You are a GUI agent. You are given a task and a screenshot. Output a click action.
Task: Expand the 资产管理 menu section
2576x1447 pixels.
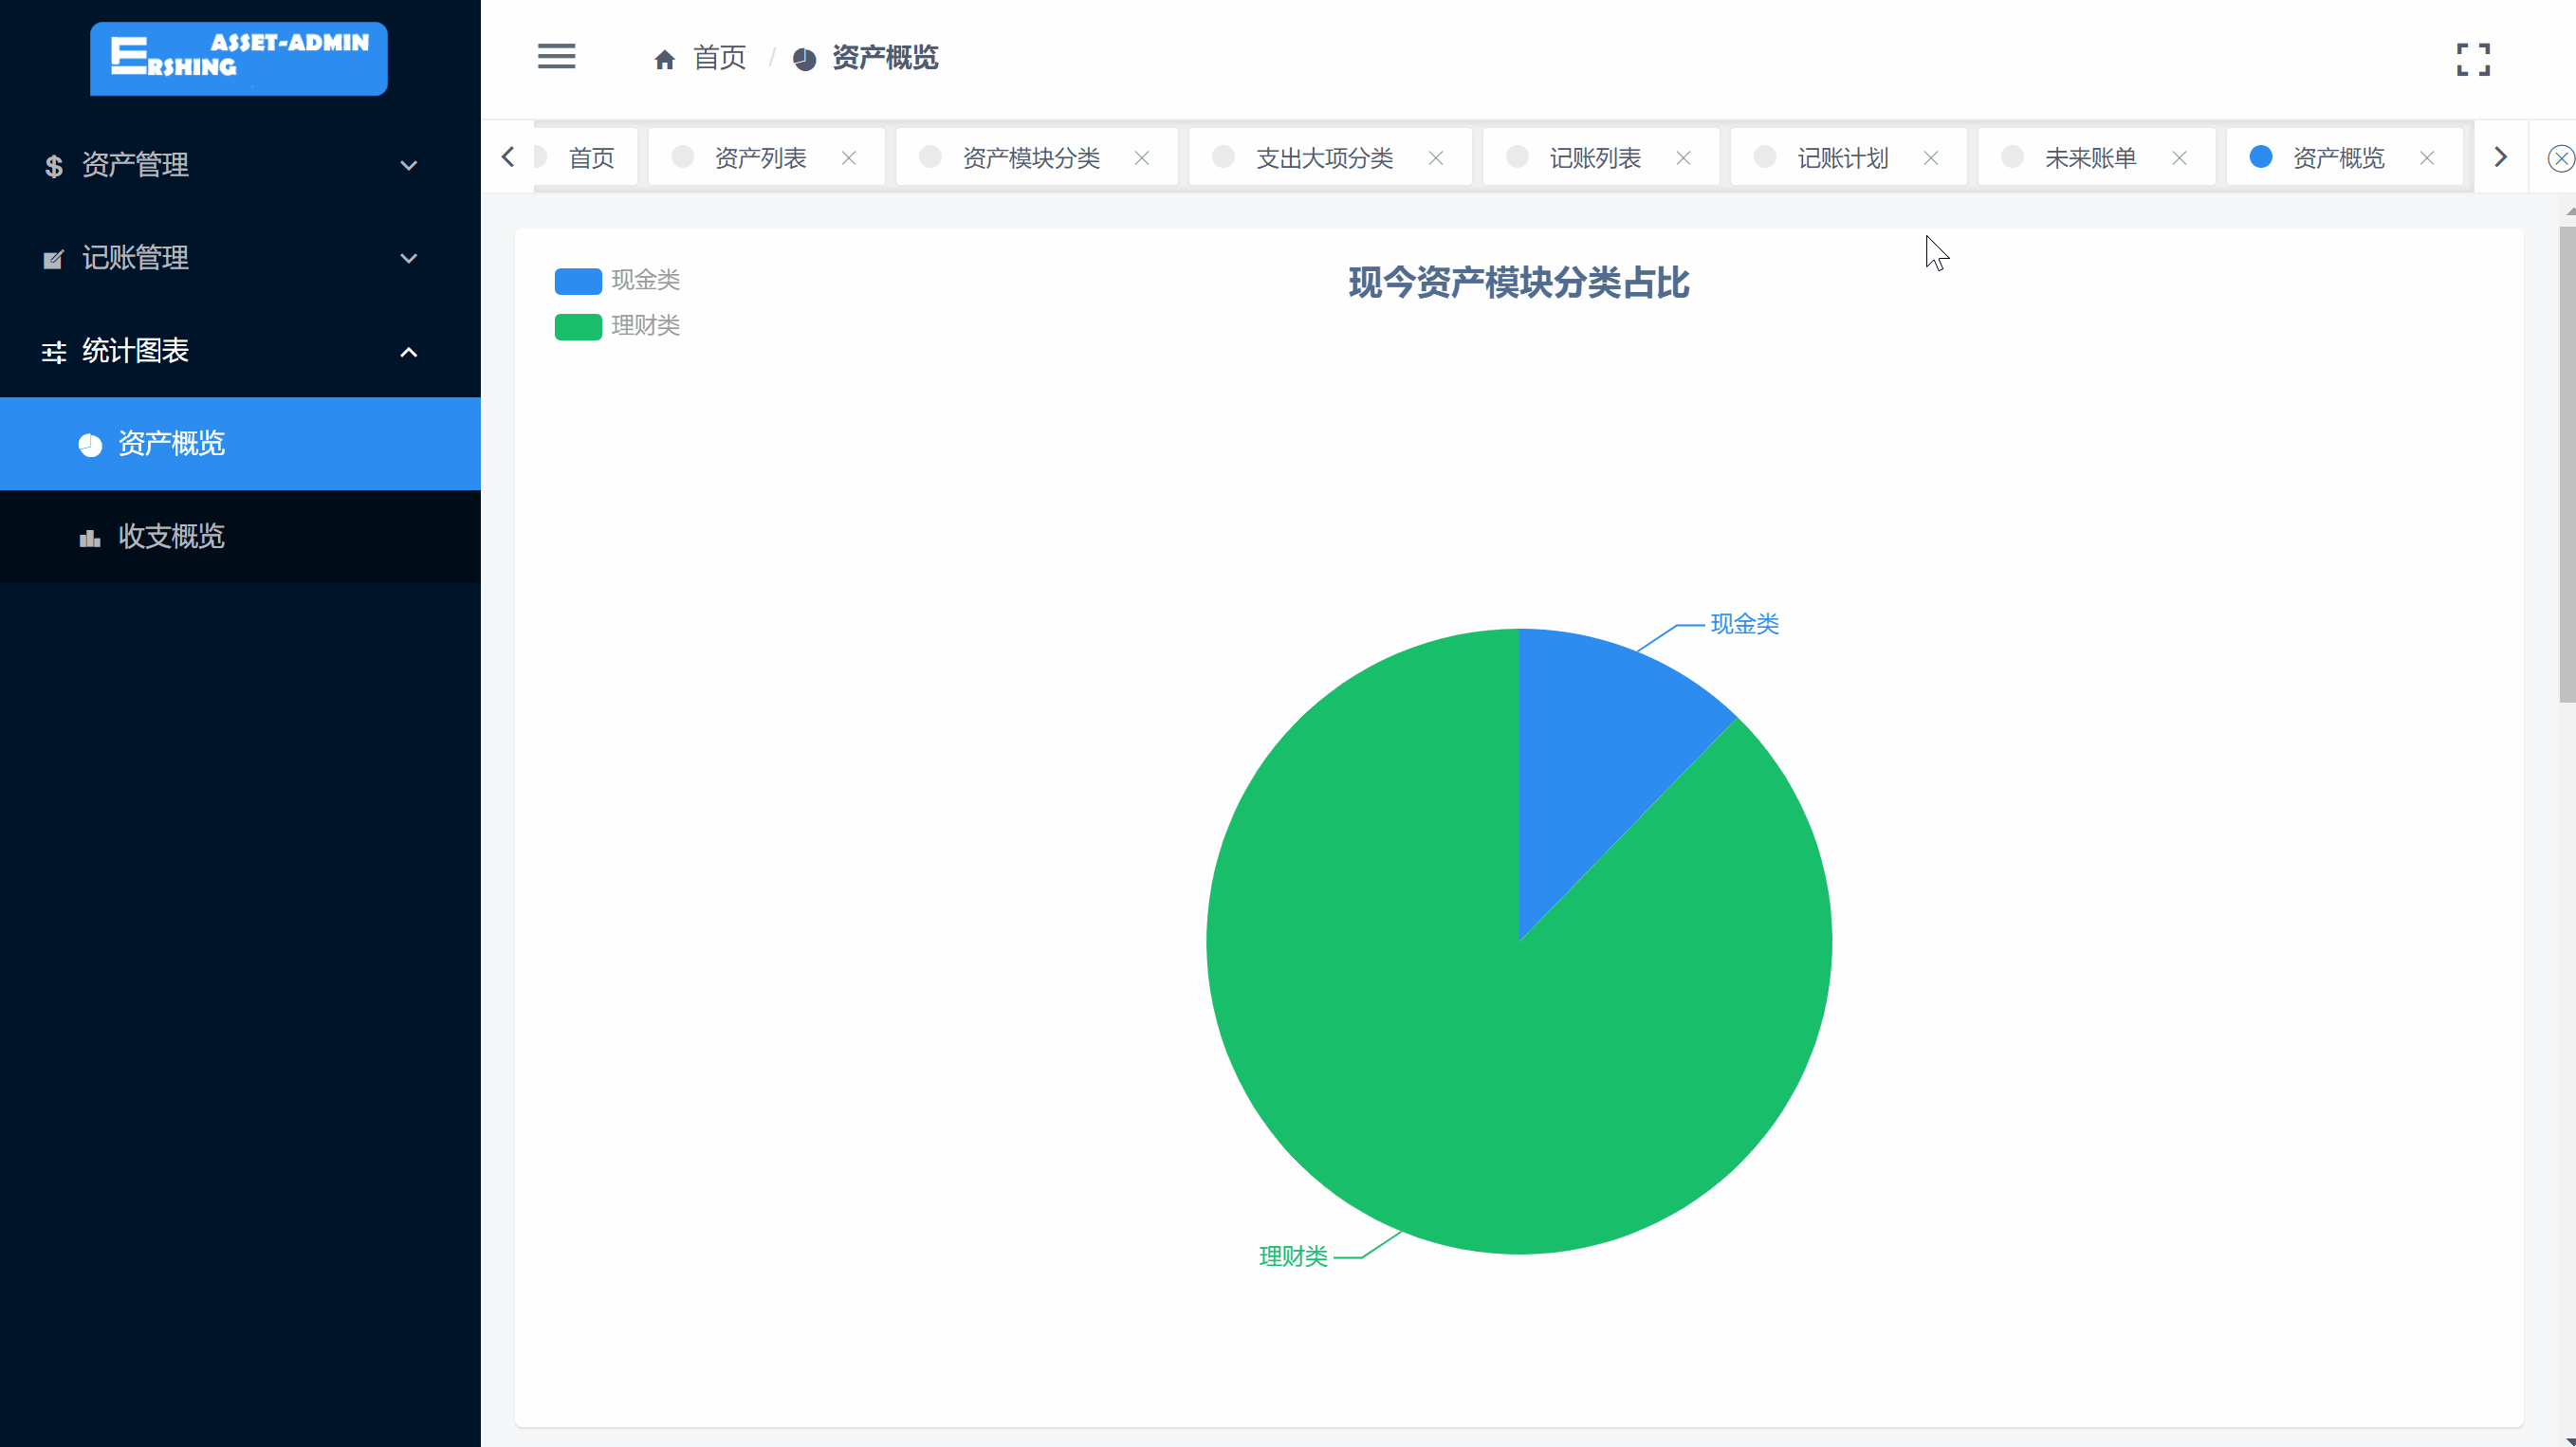click(x=408, y=165)
